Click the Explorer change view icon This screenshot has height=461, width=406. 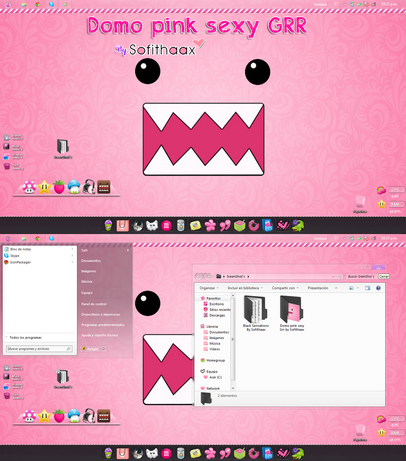(x=351, y=288)
